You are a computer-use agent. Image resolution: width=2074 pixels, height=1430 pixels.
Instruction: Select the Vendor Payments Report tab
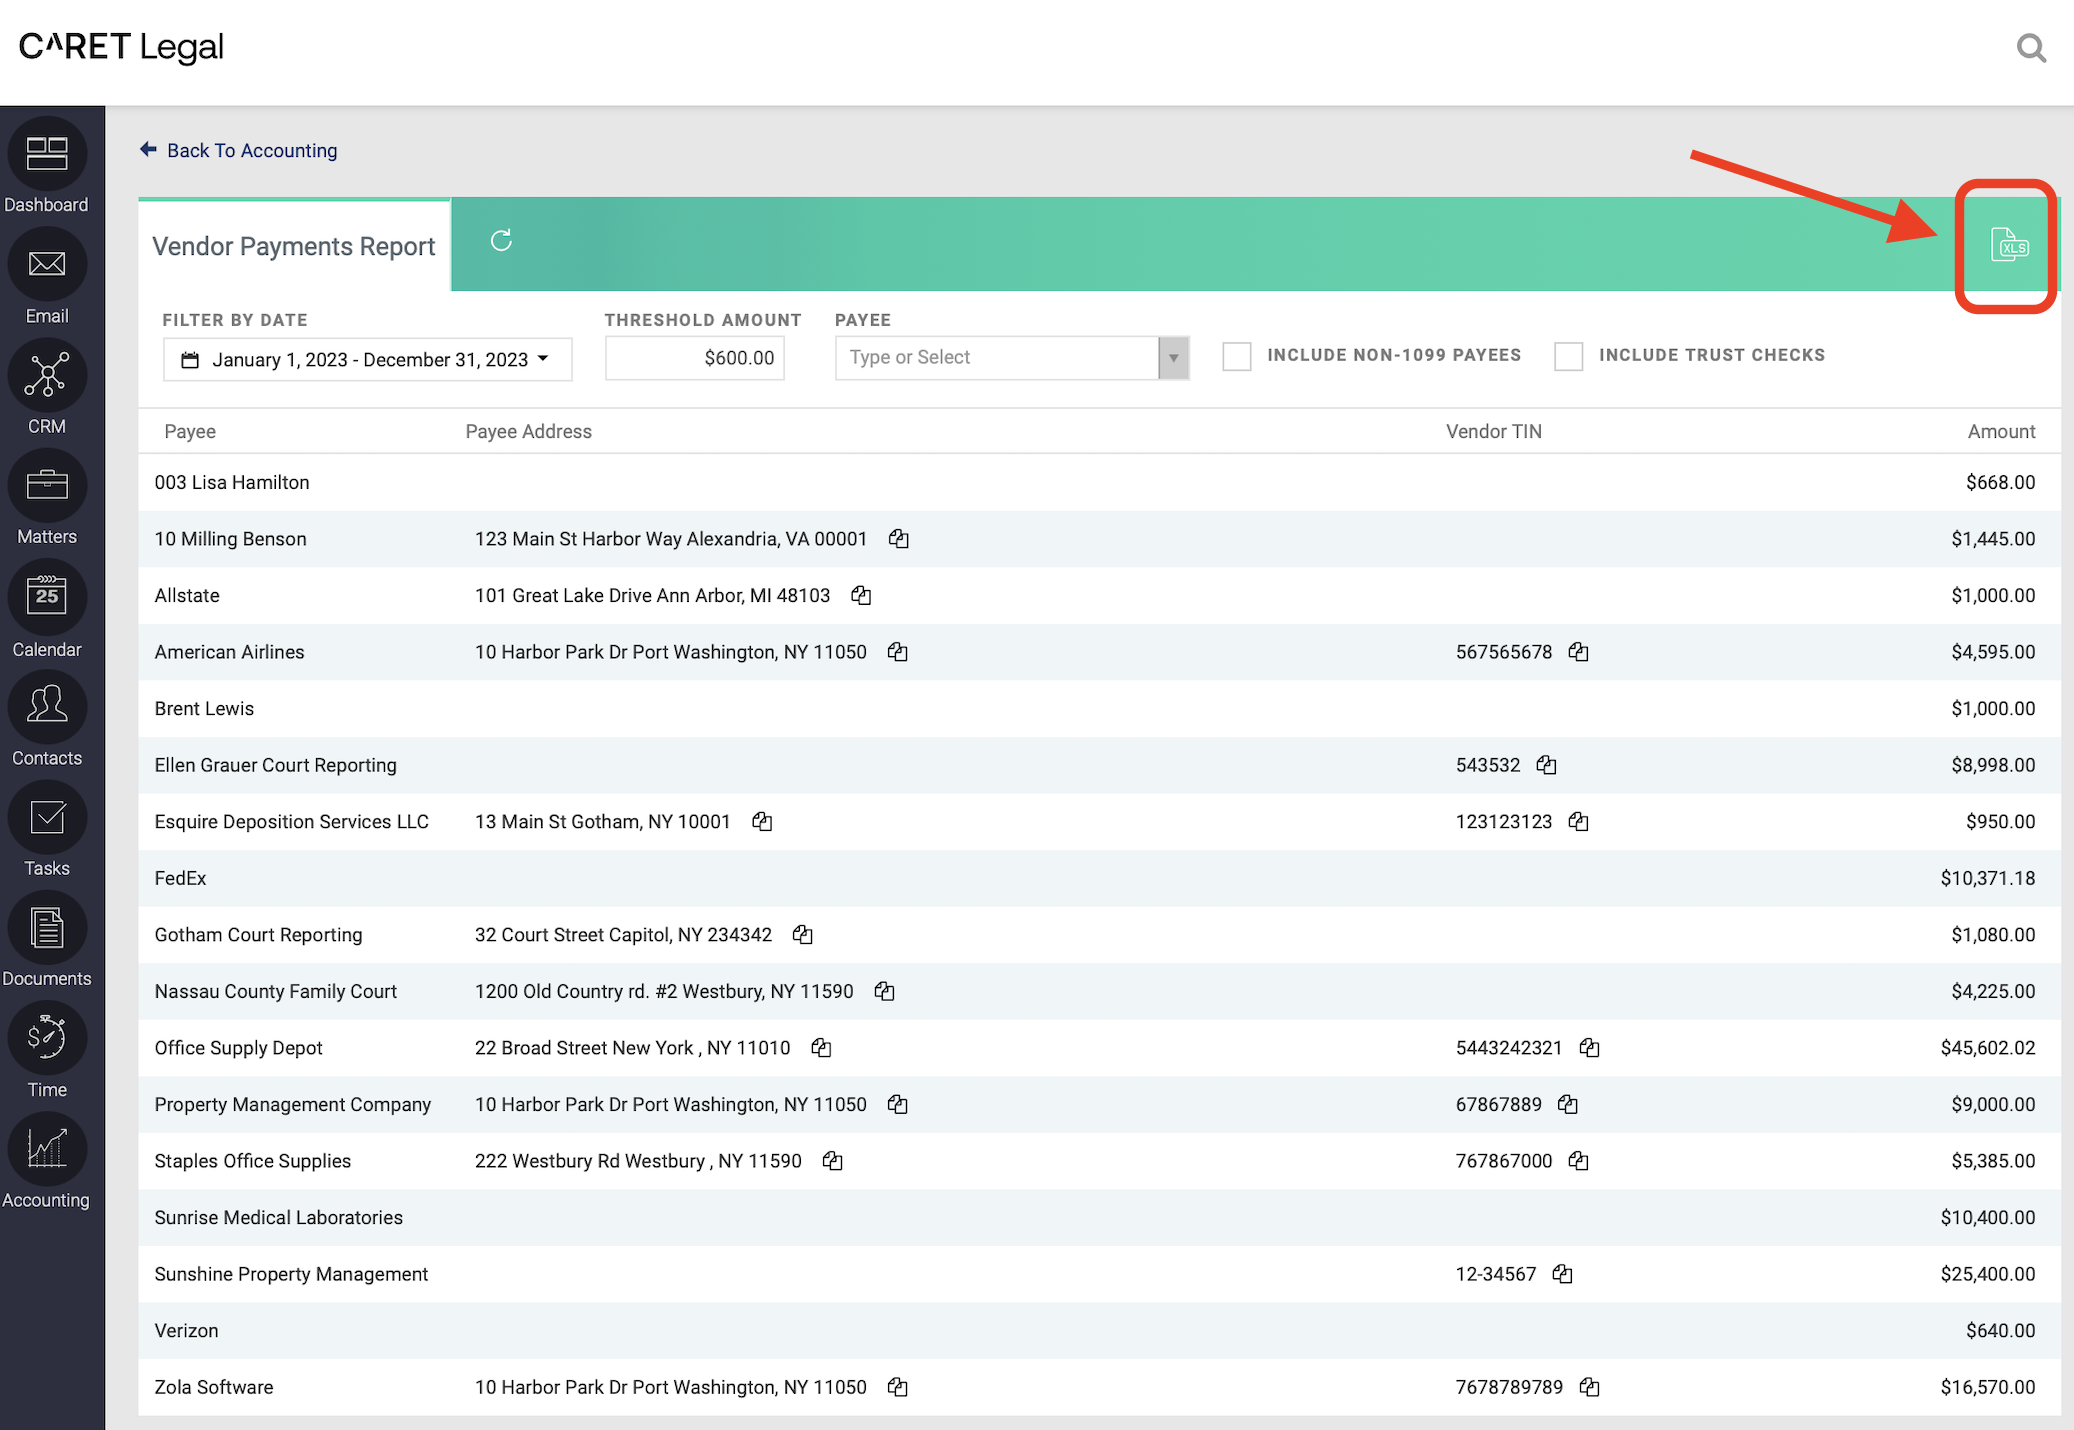pyautogui.click(x=294, y=245)
